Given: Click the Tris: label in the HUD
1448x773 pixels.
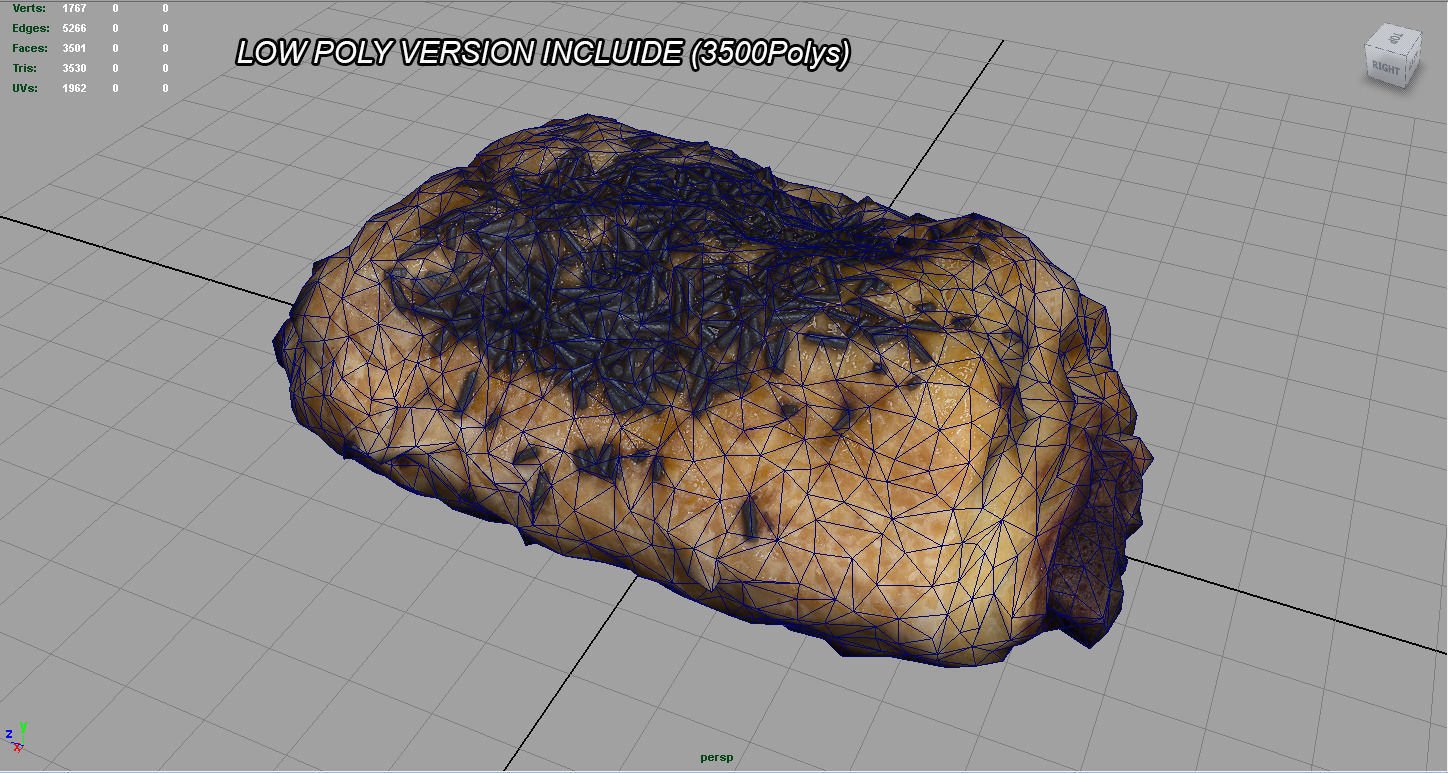Looking at the screenshot, I should (24, 68).
